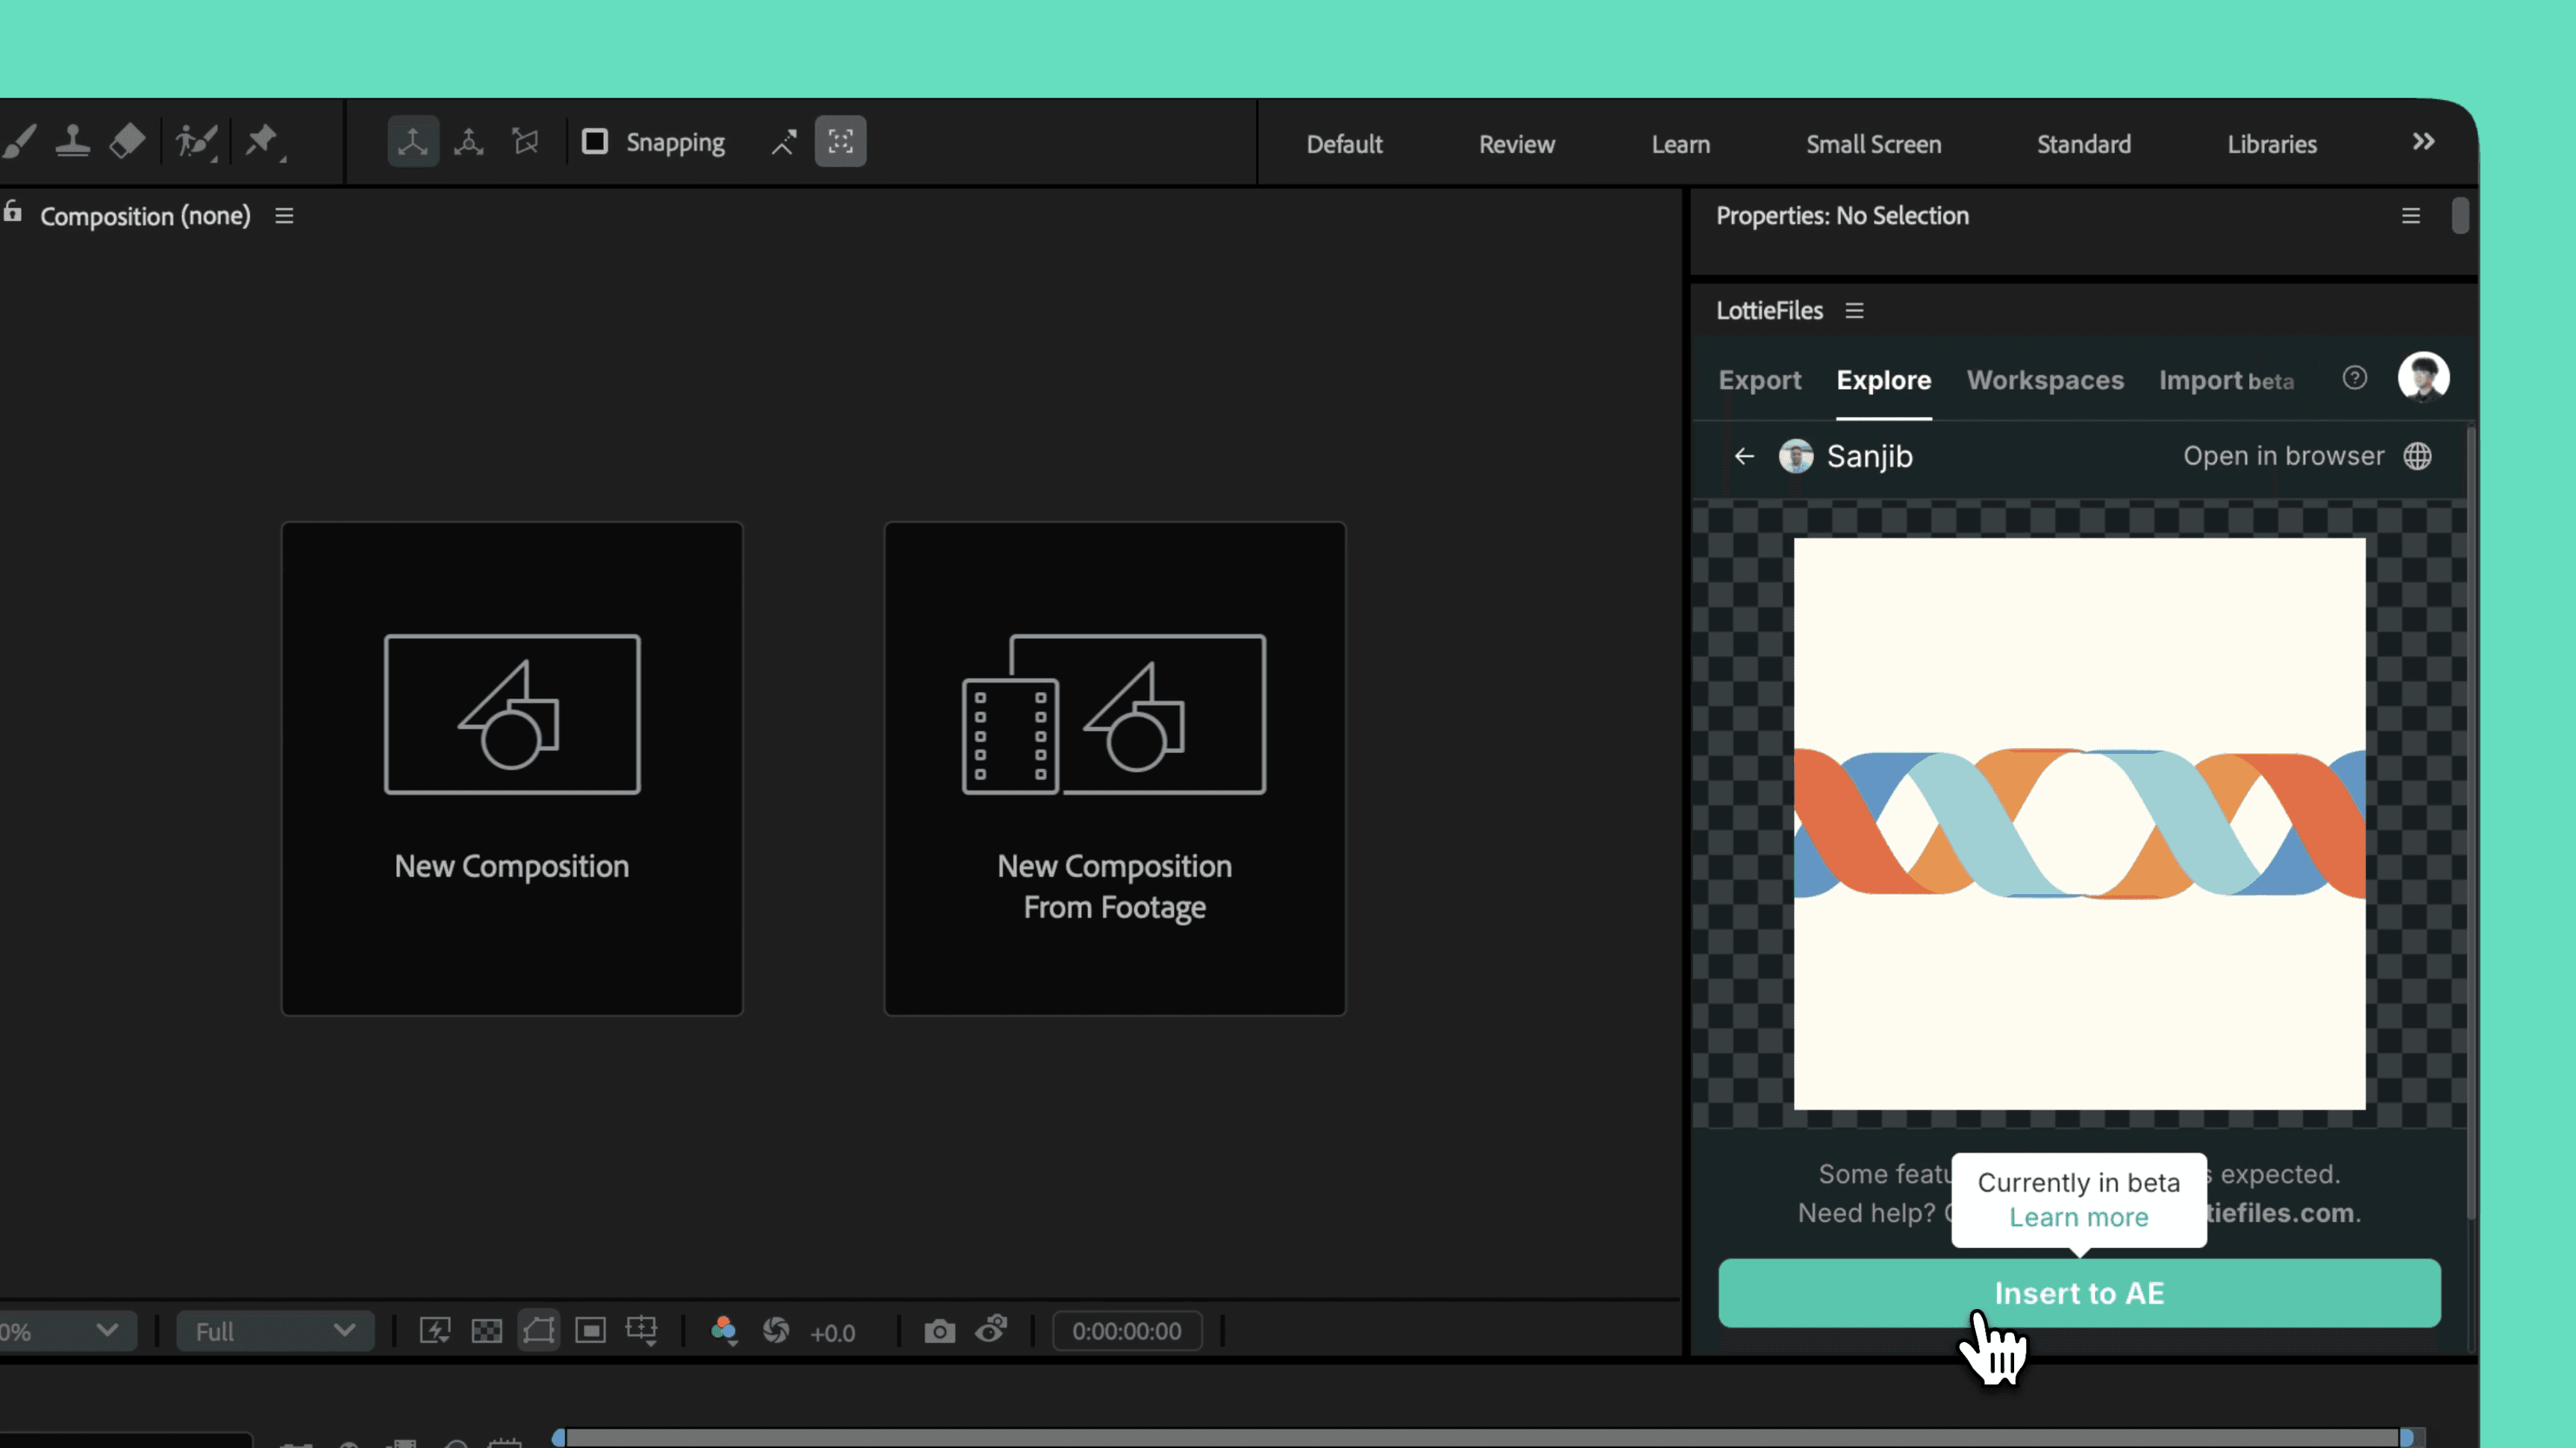This screenshot has width=2576, height=1448.
Task: Click the LottieFiles panel vertical scrollbar
Action: 2472,824
